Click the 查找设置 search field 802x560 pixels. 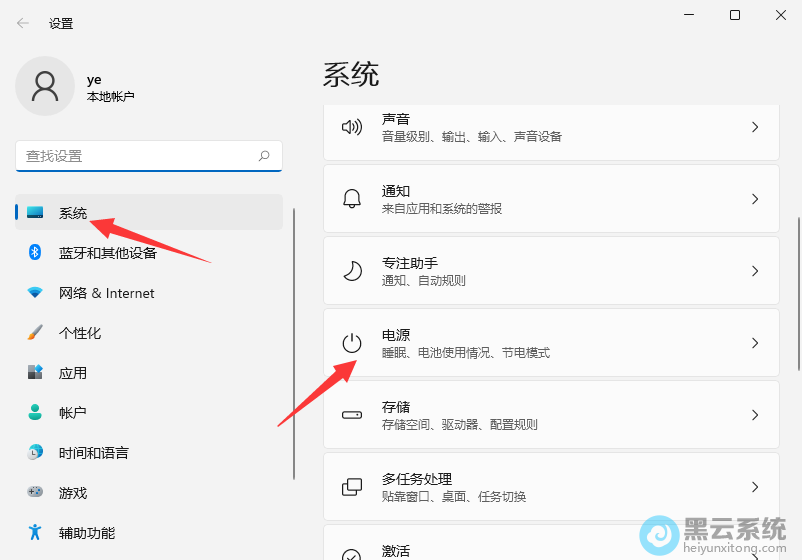[135, 156]
